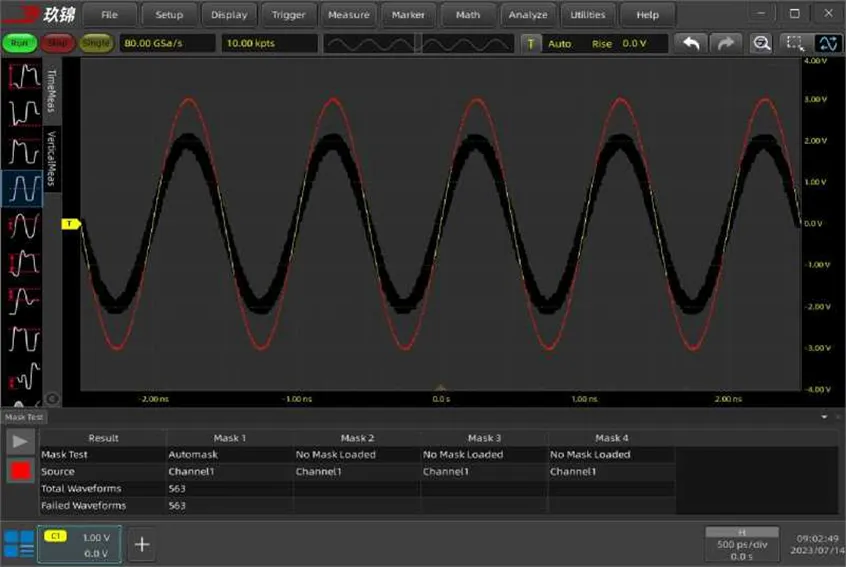846x567 pixels.
Task: Click the red mask test stop button
Action: [x=20, y=471]
